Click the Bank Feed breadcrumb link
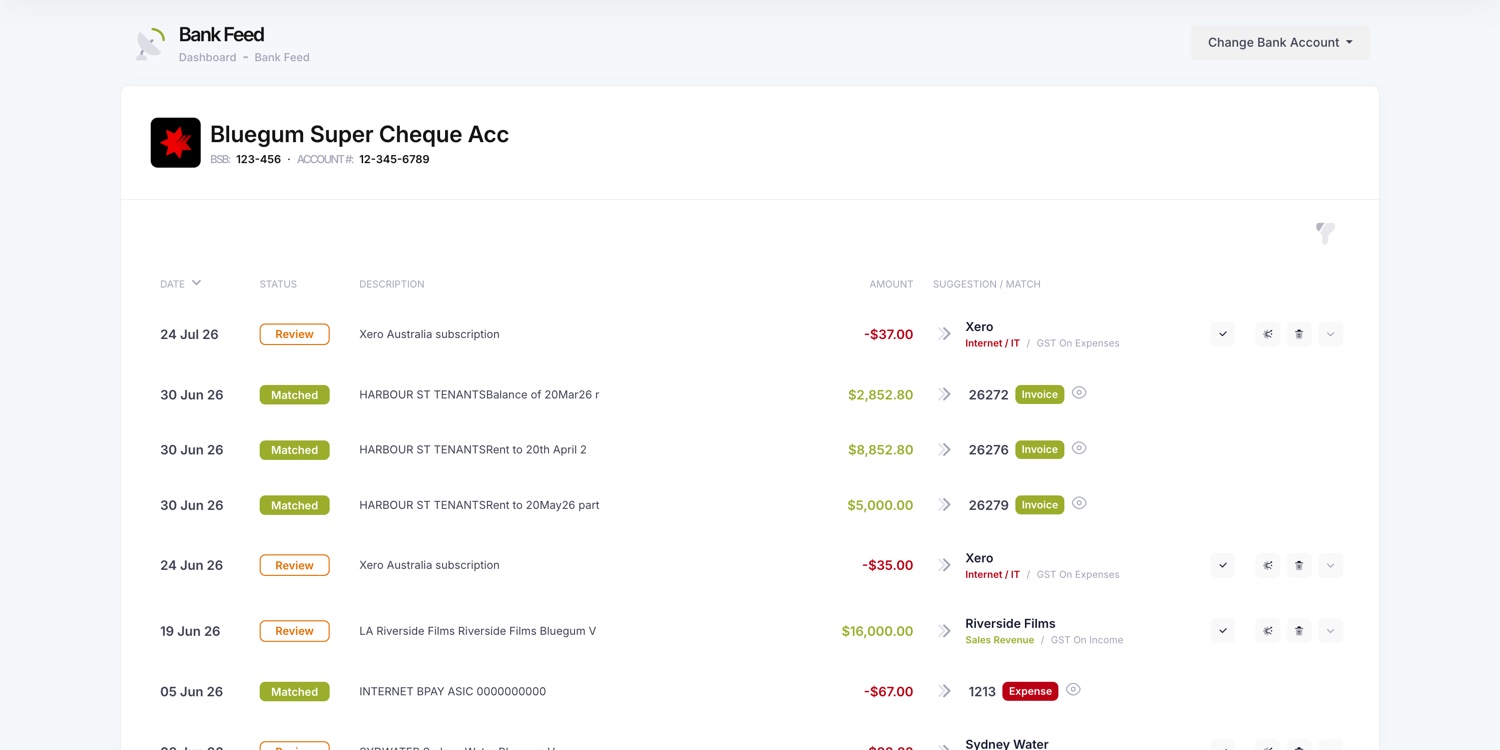Viewport: 1500px width, 750px height. [x=282, y=57]
